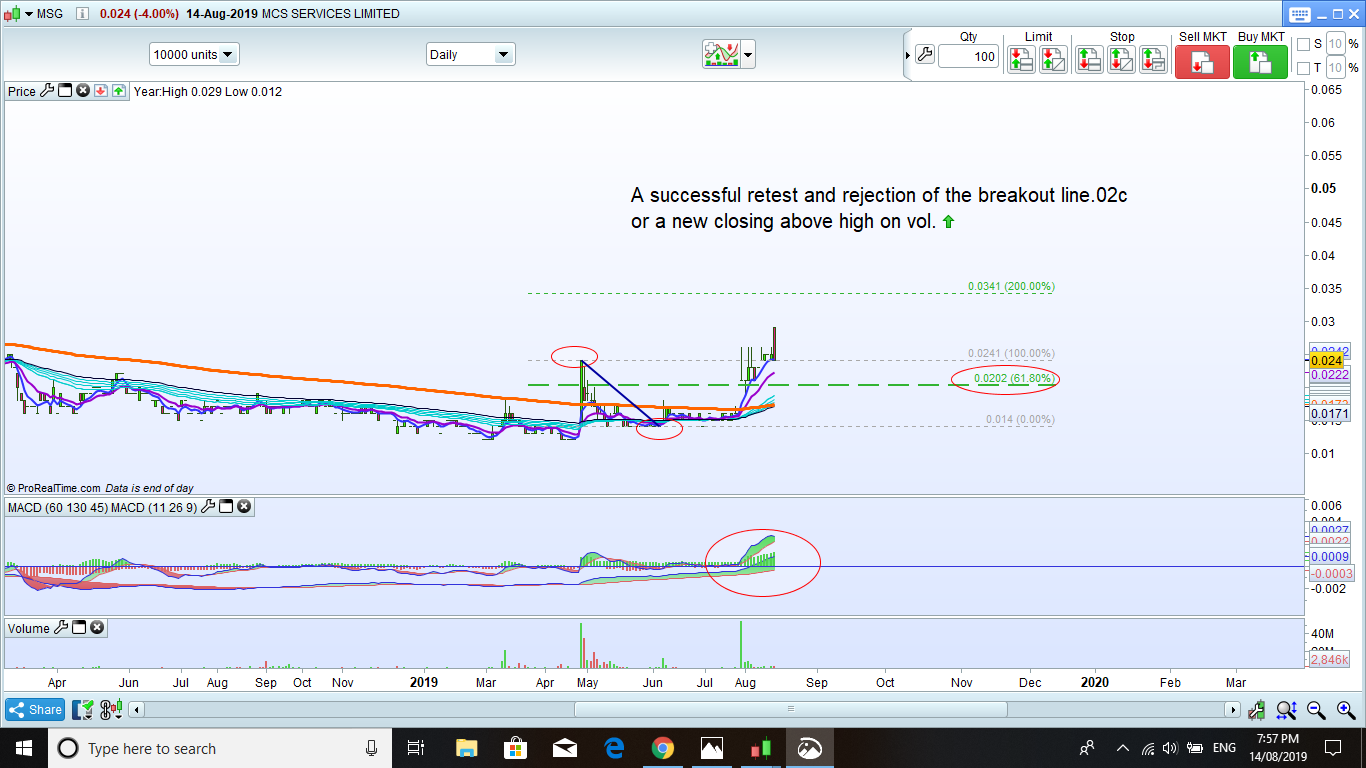Image resolution: width=1366 pixels, height=768 pixels.
Task: Collapse the trading toolbar arrow
Action: click(x=908, y=55)
